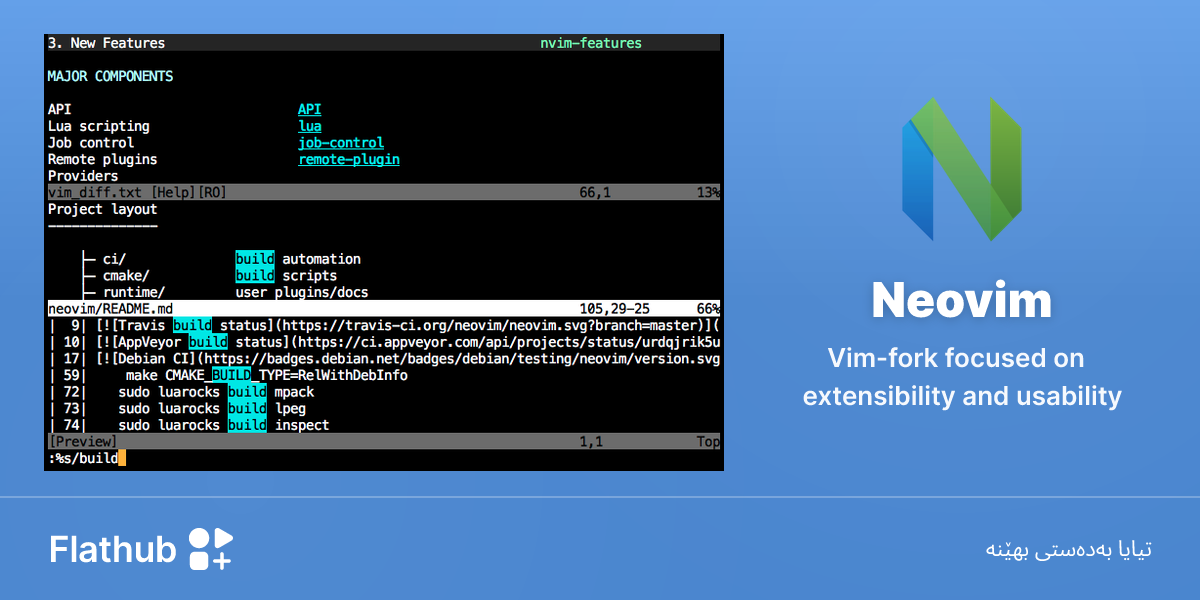Click the 'Job control' text
Viewport: 1200px width, 600px height.
[x=90, y=143]
